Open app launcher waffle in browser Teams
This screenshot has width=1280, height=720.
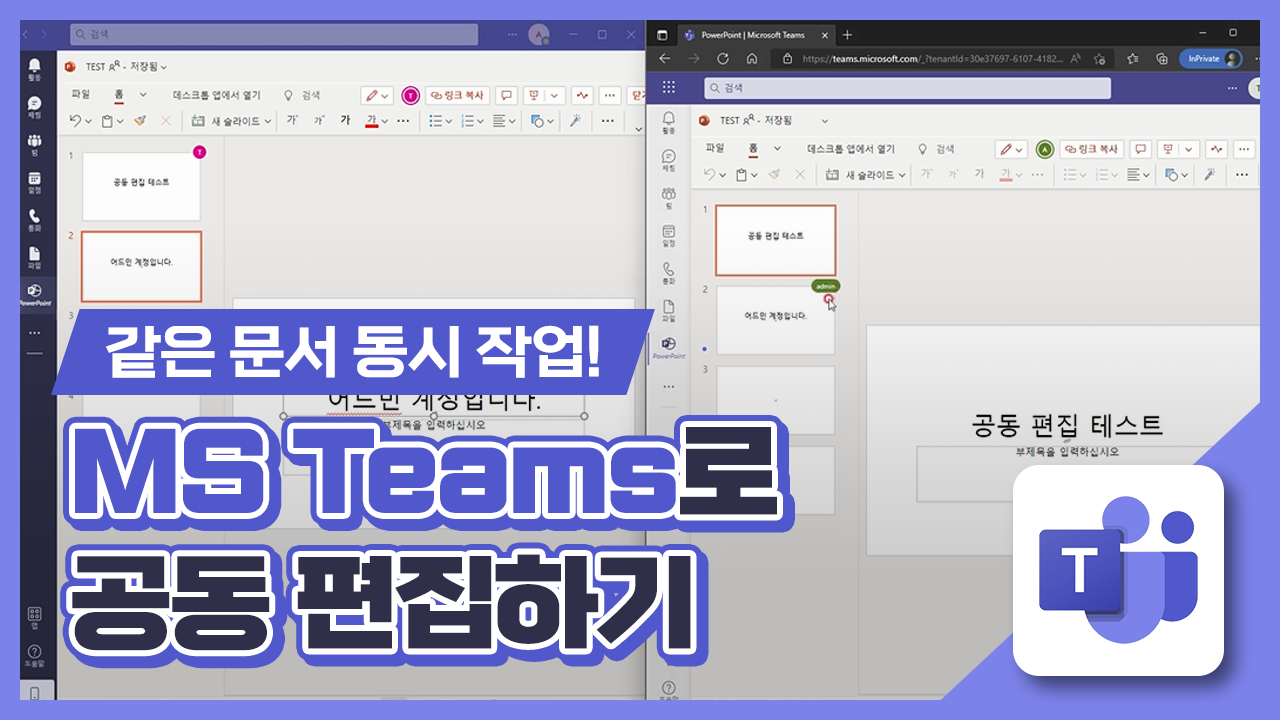pos(669,87)
